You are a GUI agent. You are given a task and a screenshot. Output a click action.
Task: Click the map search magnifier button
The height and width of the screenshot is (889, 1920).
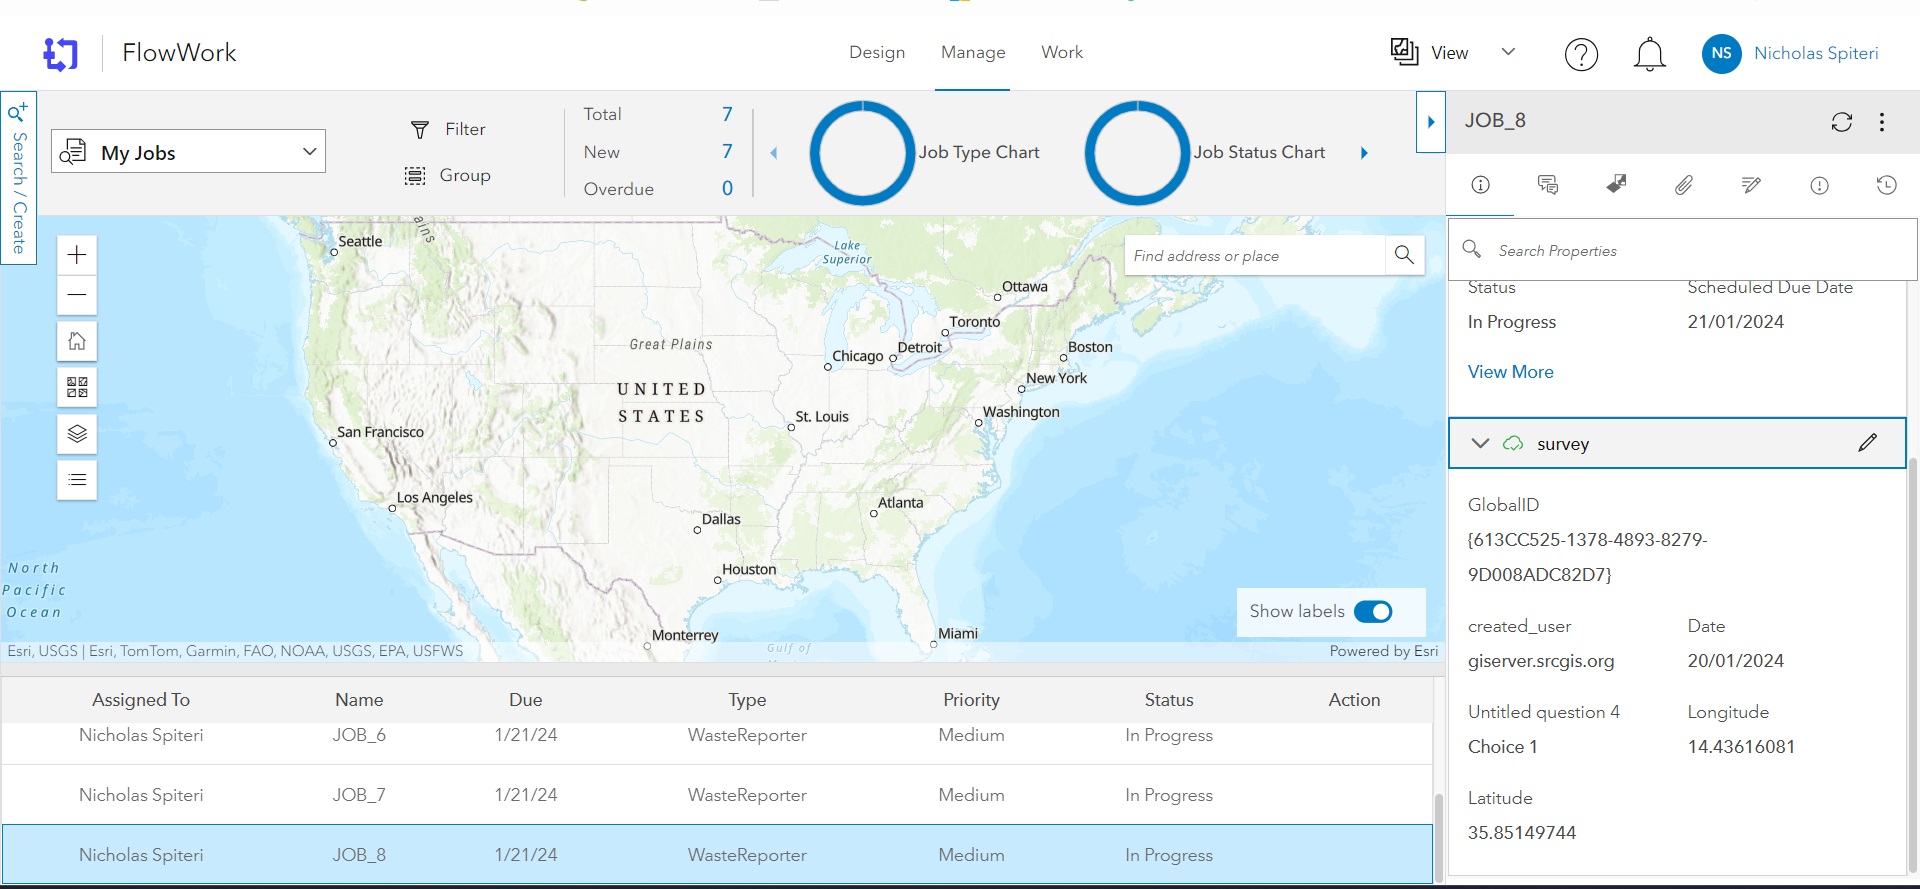pos(1404,255)
